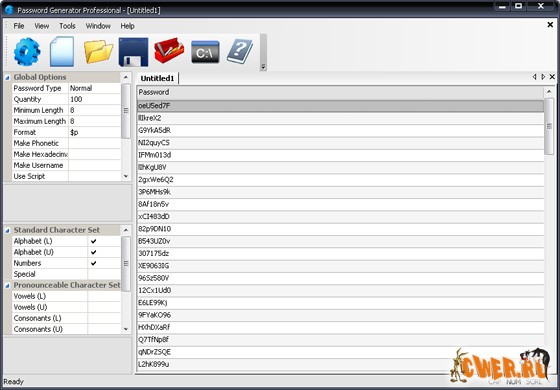Navigate to previous tab with left arrow
The width and height of the screenshot is (560, 390).
click(535, 77)
